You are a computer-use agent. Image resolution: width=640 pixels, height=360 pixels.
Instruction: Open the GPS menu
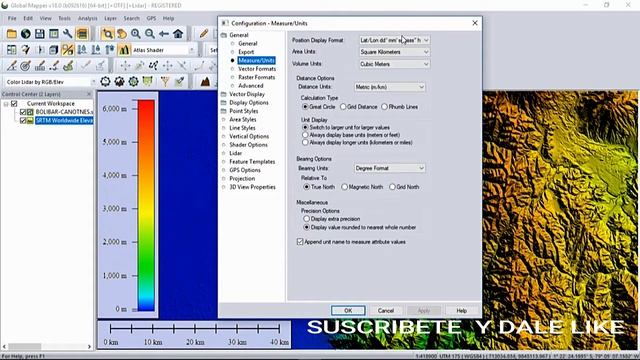[x=151, y=18]
